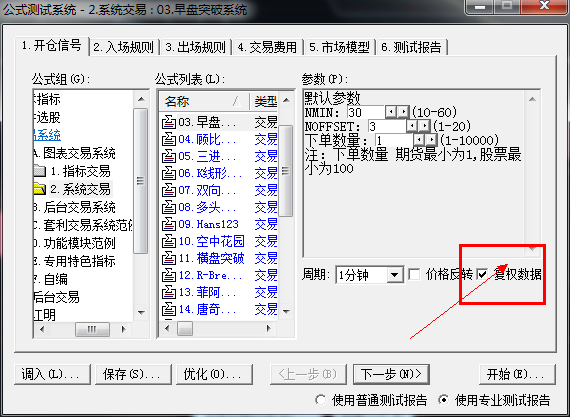Click the 调入(L)... button
Screen dimensions: 570x417
point(52,374)
